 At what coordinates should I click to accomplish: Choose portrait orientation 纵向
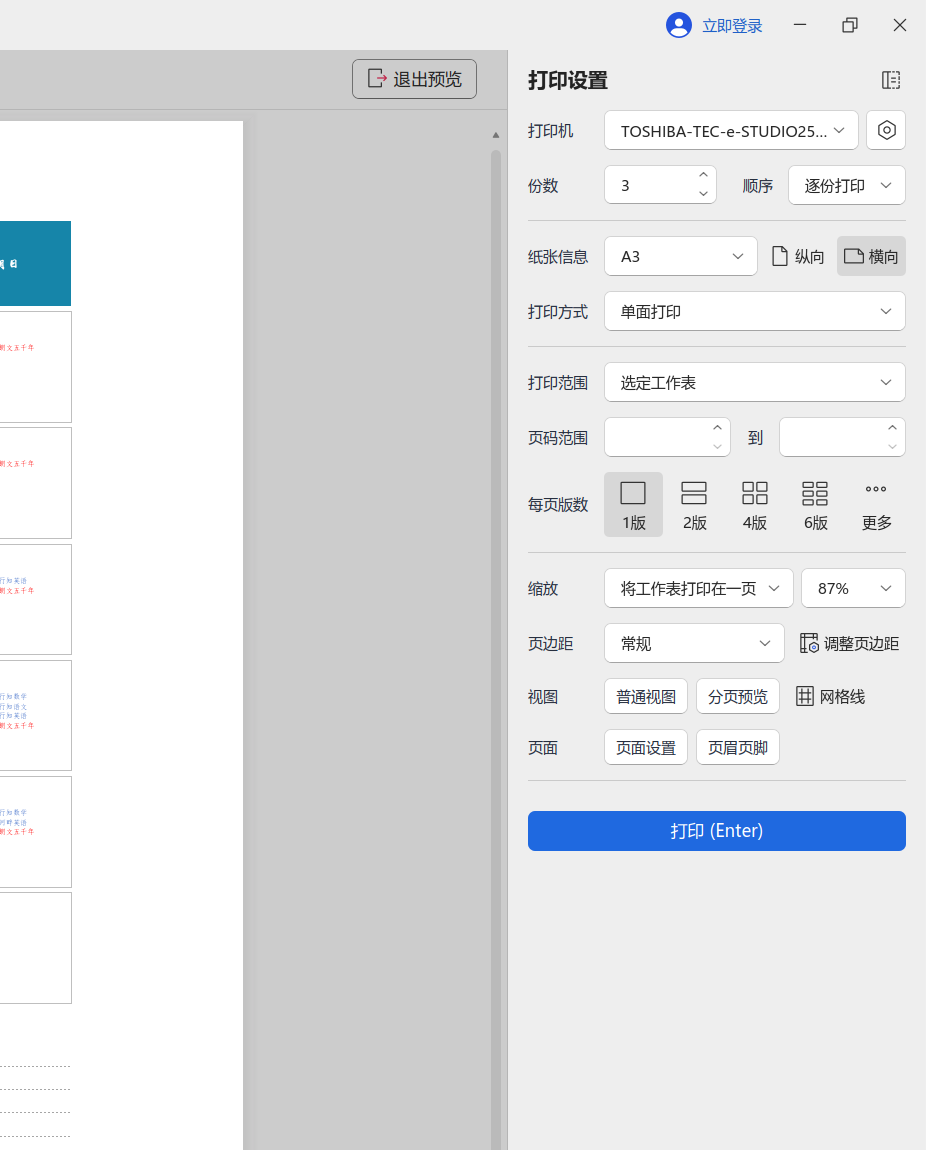tap(798, 257)
